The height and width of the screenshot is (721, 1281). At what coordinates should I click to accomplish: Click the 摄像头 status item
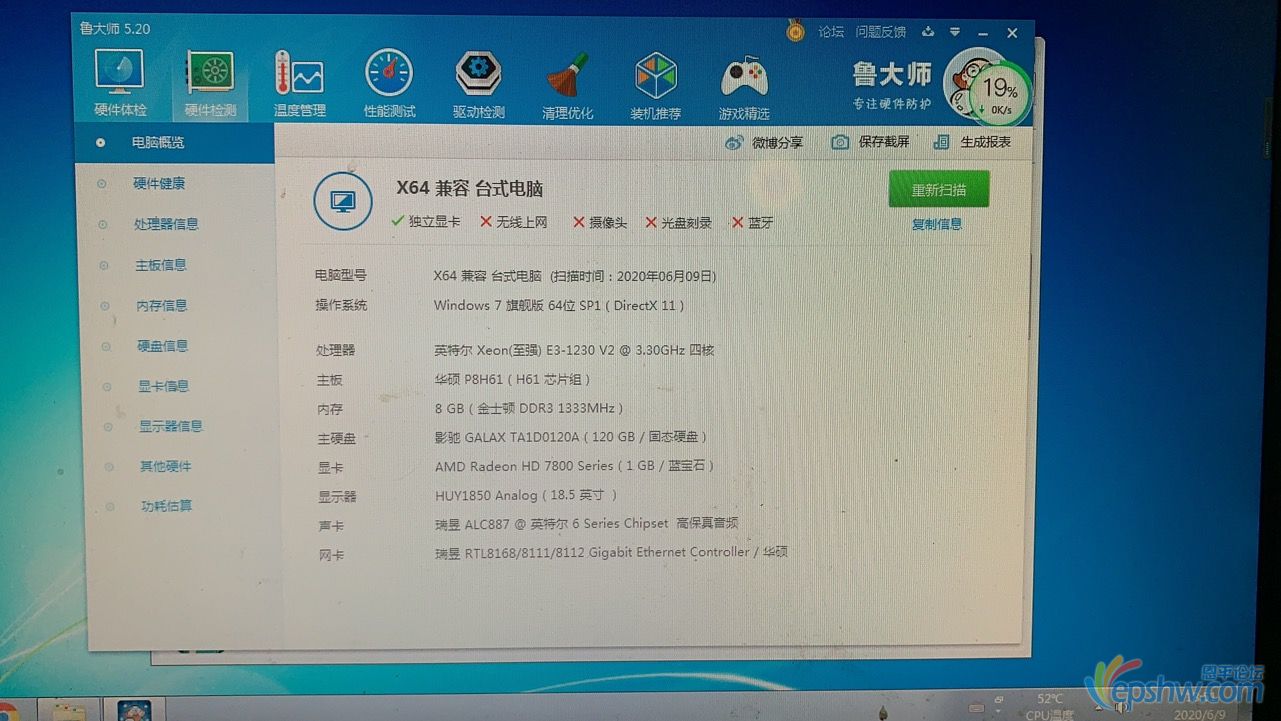click(600, 223)
